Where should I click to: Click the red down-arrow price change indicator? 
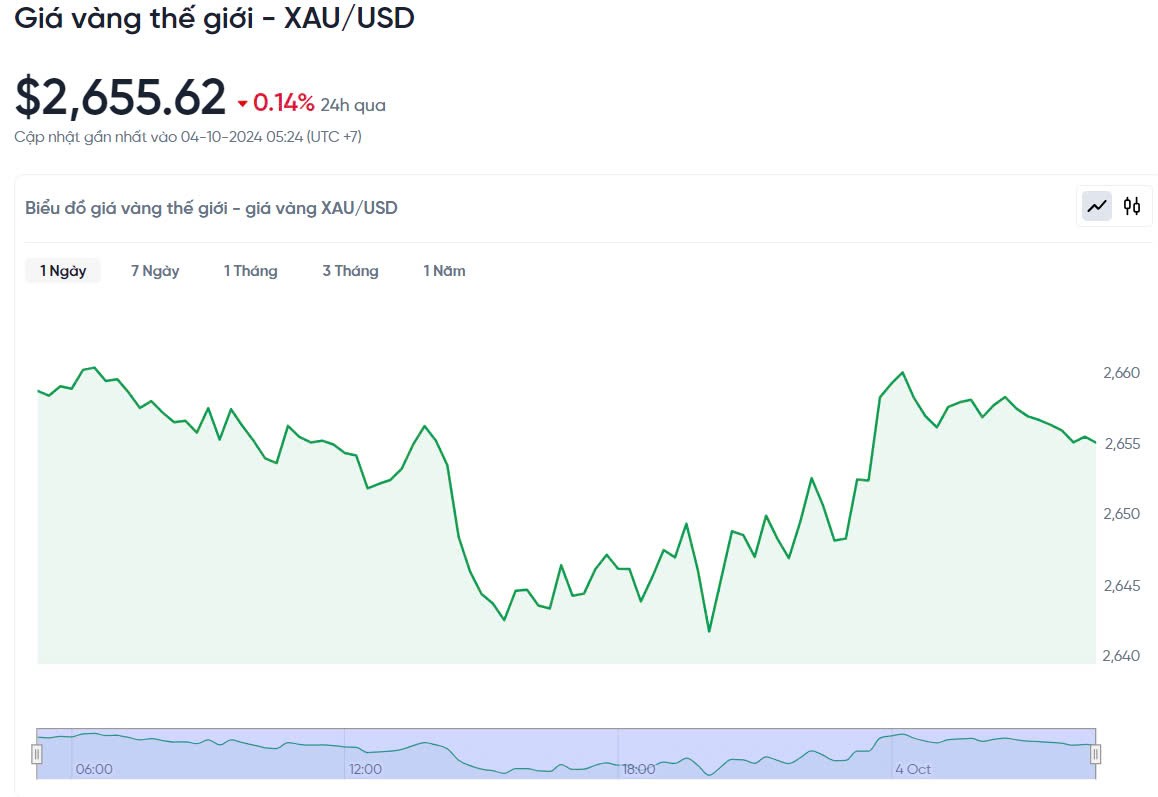(x=242, y=103)
